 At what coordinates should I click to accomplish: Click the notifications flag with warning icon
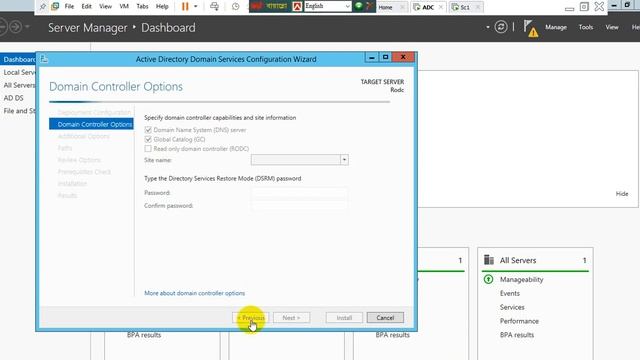pyautogui.click(x=530, y=28)
